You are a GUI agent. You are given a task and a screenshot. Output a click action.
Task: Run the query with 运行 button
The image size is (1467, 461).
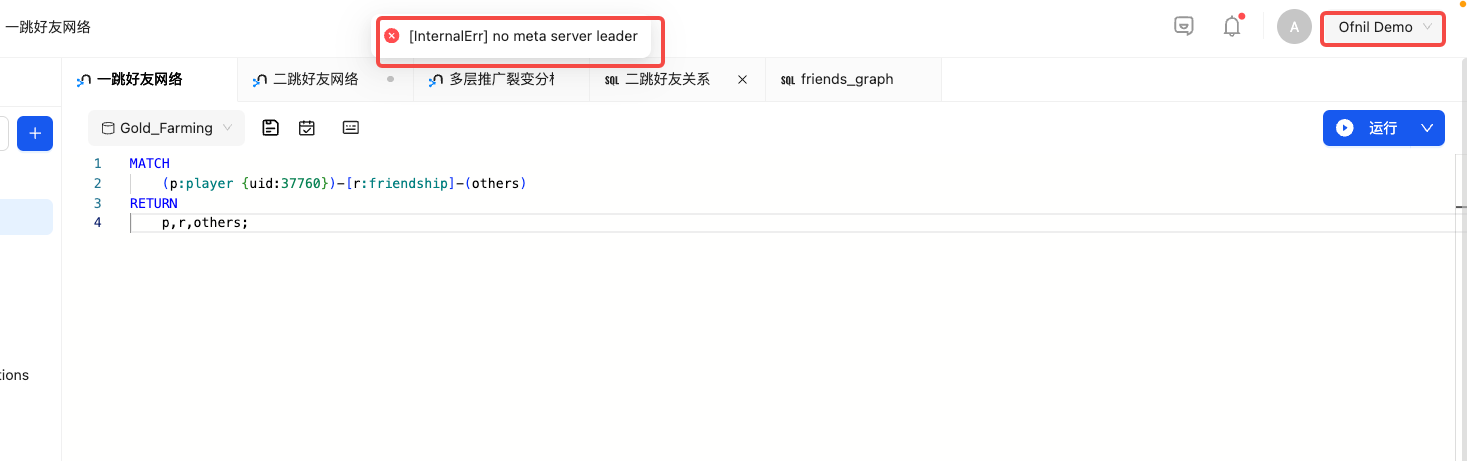(1367, 128)
